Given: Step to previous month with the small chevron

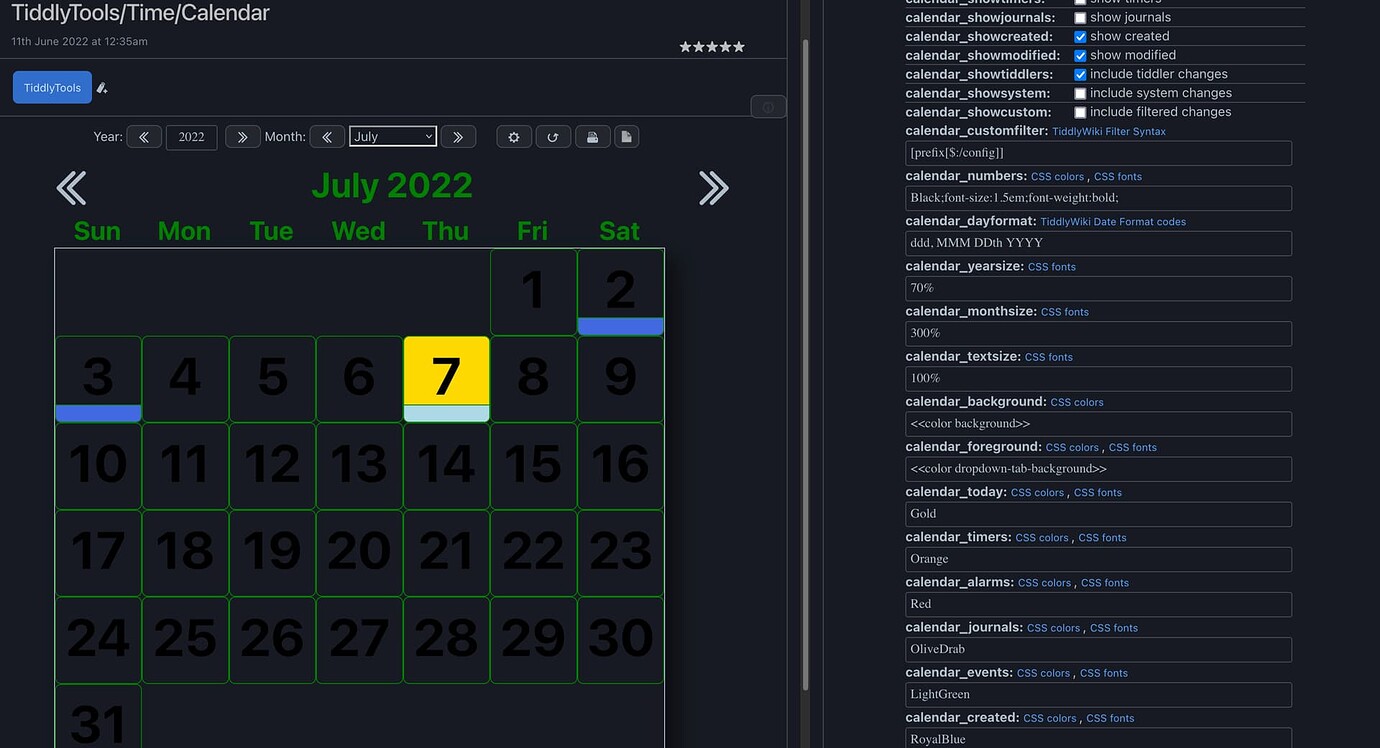Looking at the screenshot, I should [x=327, y=136].
